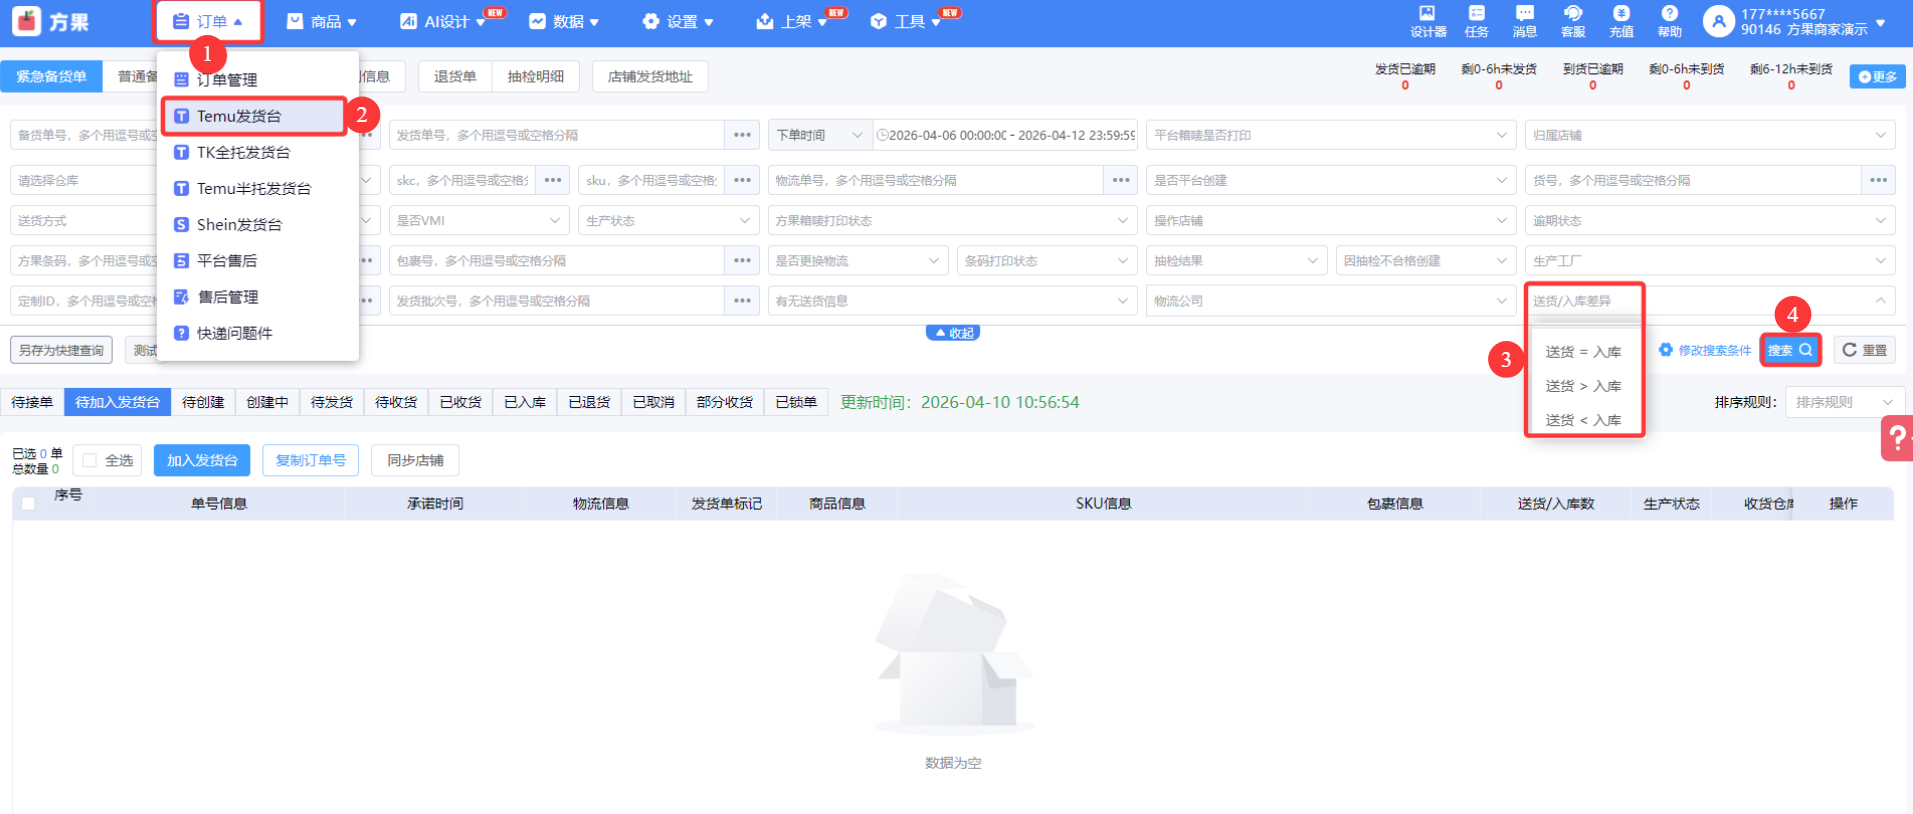Check the 全选 select-all checkbox

(x=90, y=460)
